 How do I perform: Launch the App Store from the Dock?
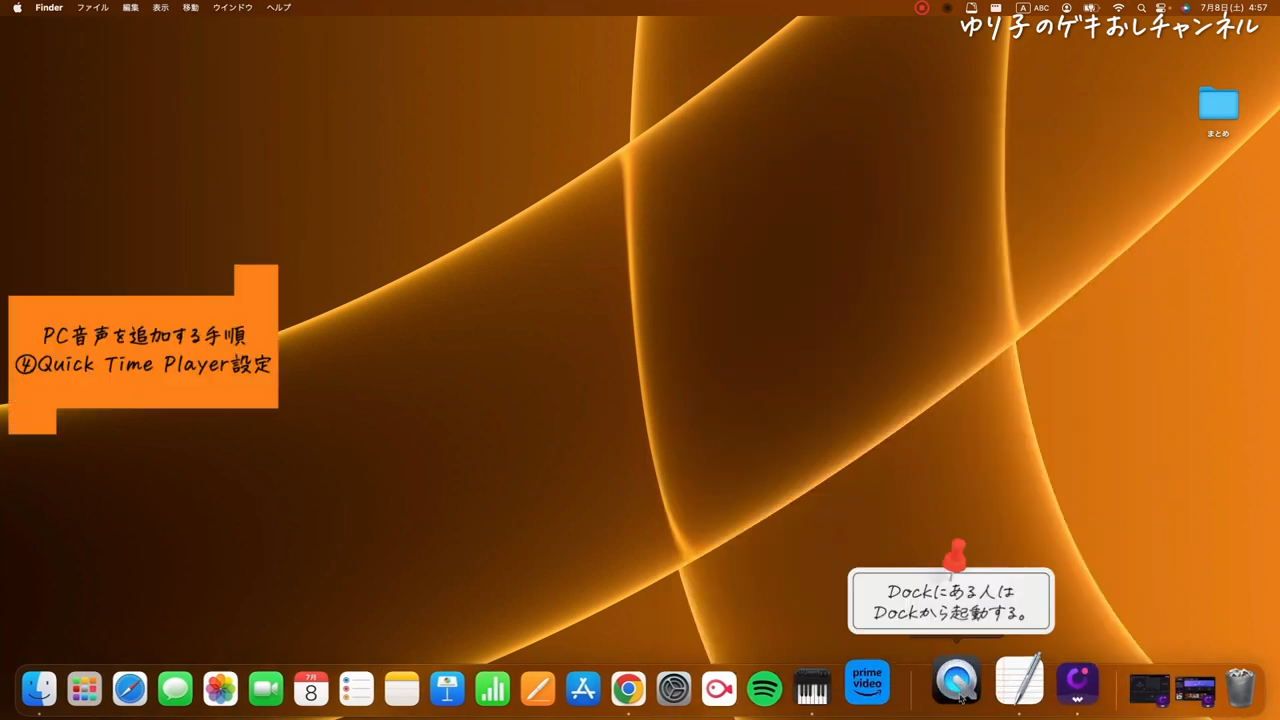583,689
